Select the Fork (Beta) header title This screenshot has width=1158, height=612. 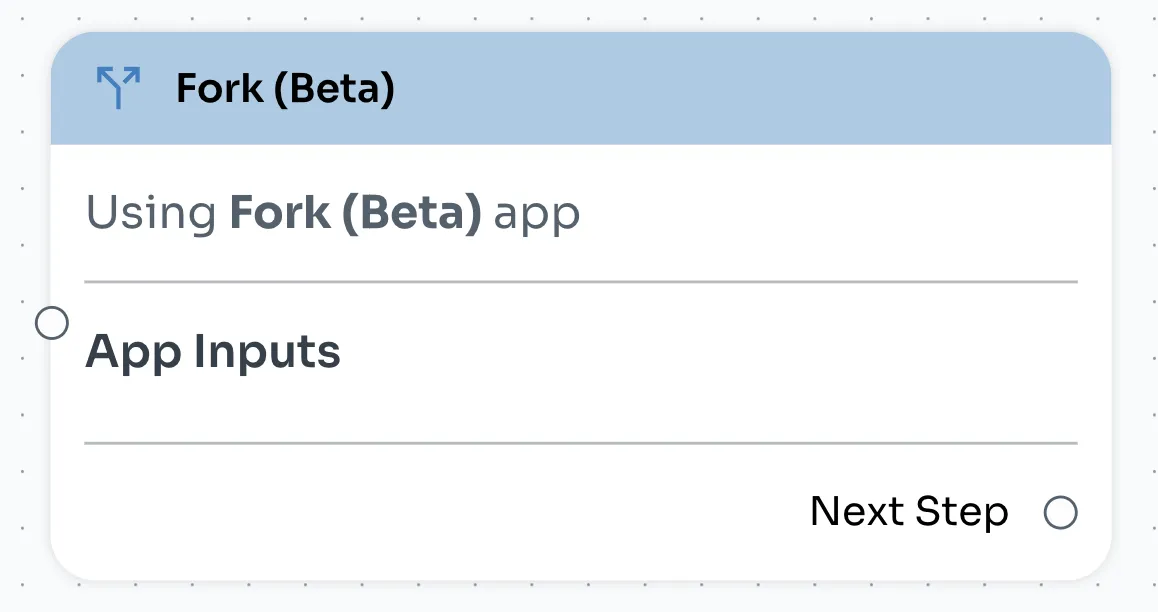(x=285, y=89)
